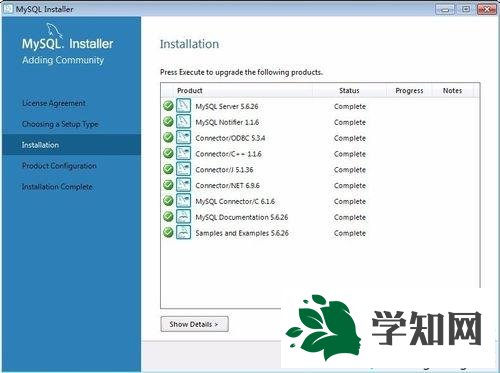This screenshot has height=373, width=500.
Task: Click the product icon for Connector/J 5.1.36
Action: [183, 169]
